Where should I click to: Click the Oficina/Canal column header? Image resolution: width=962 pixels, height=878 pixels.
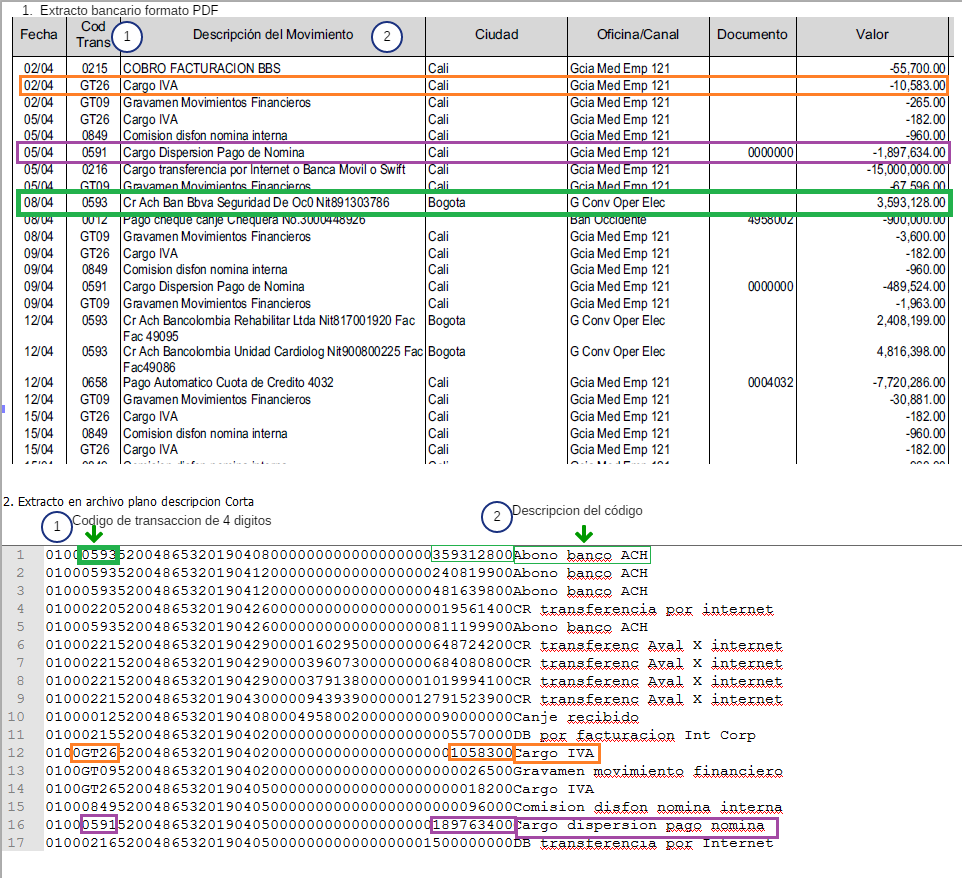click(637, 35)
